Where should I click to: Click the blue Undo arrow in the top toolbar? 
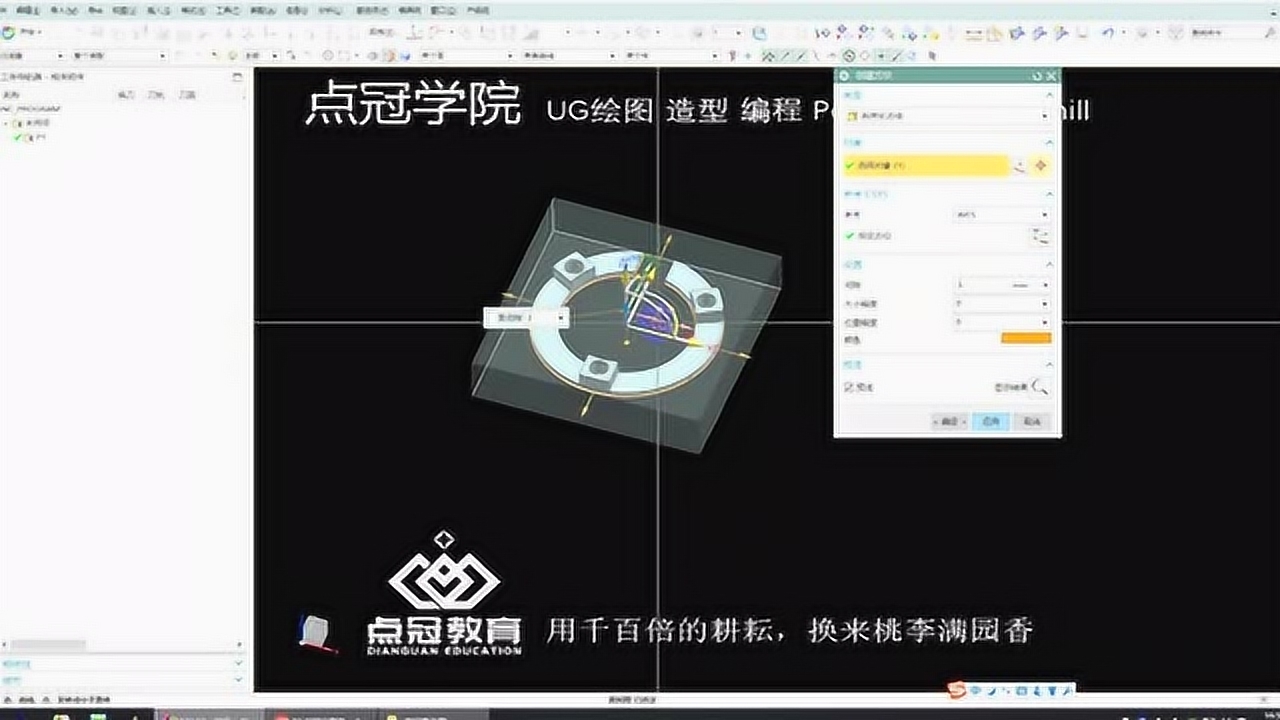1108,34
